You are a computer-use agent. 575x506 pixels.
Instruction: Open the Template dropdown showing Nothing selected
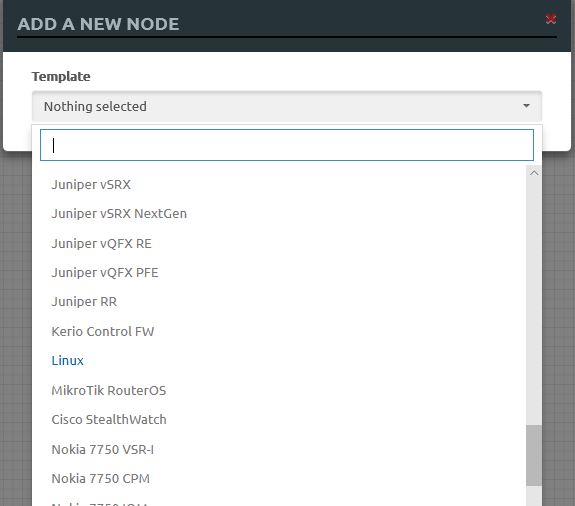coord(287,106)
